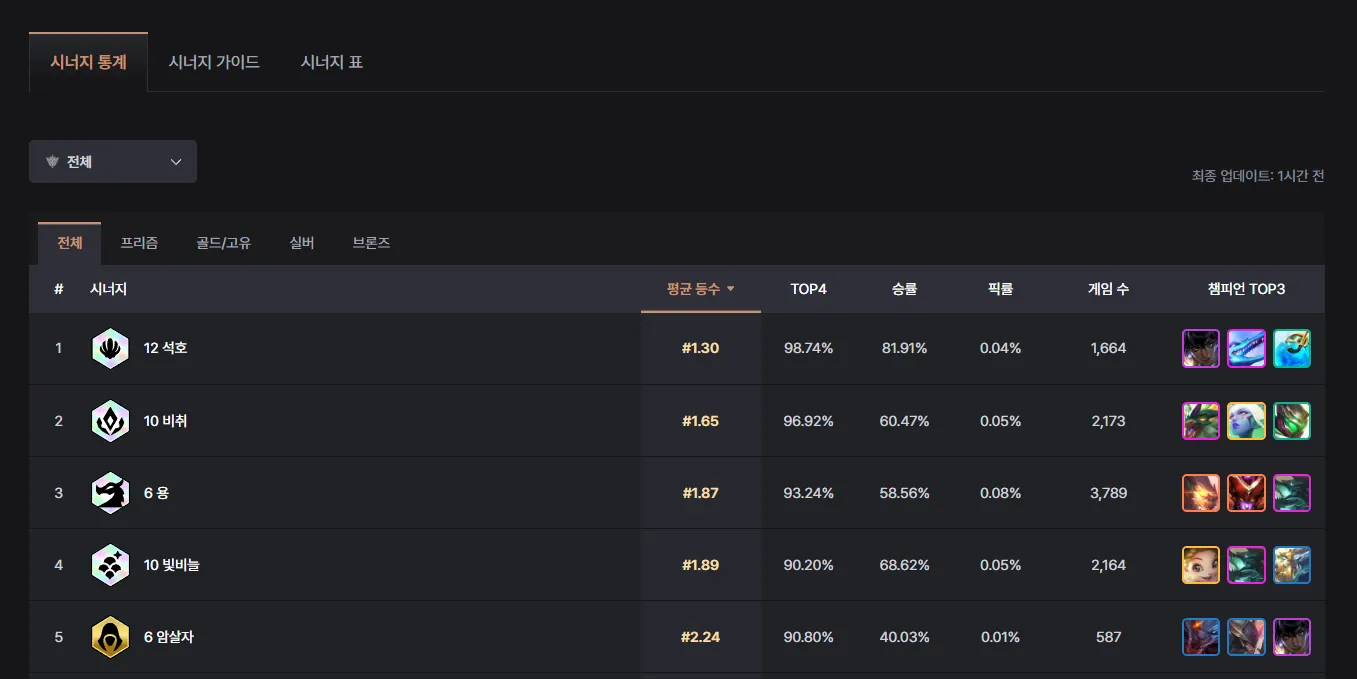This screenshot has width=1357, height=679.
Task: Select third champion portrait in 10 비취 row
Action: (1292, 421)
